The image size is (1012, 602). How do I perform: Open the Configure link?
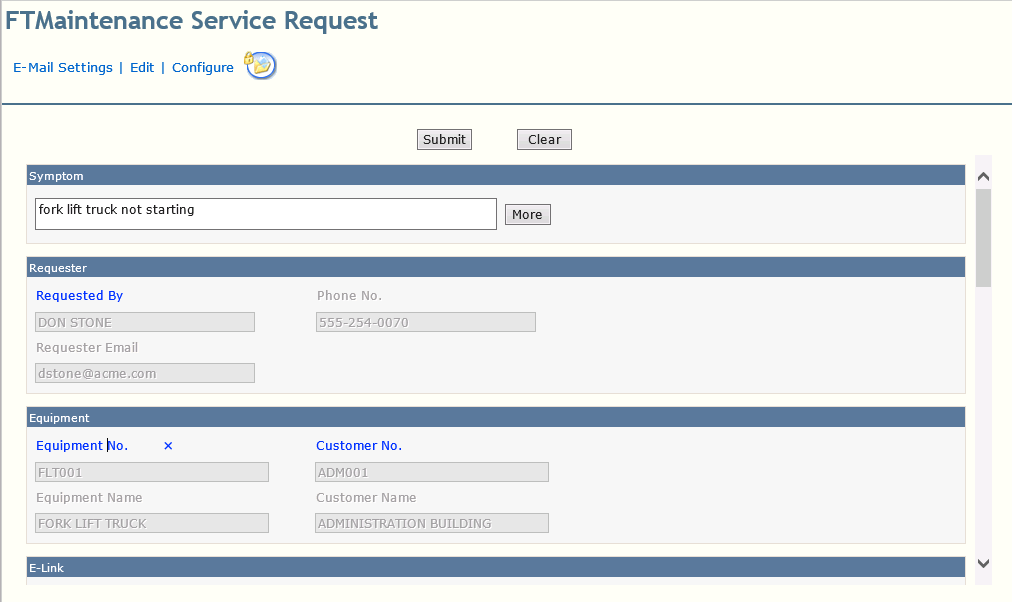click(x=203, y=67)
